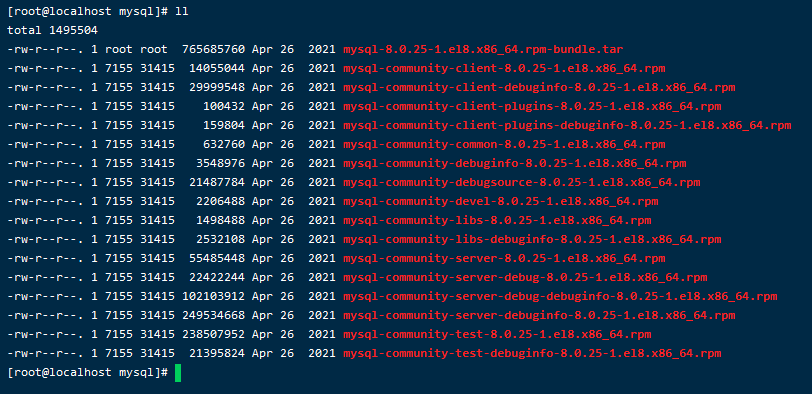This screenshot has height=394, width=812.
Task: Select mysql-community-server-debug-debuginfo rpm filename
Action: (560, 297)
